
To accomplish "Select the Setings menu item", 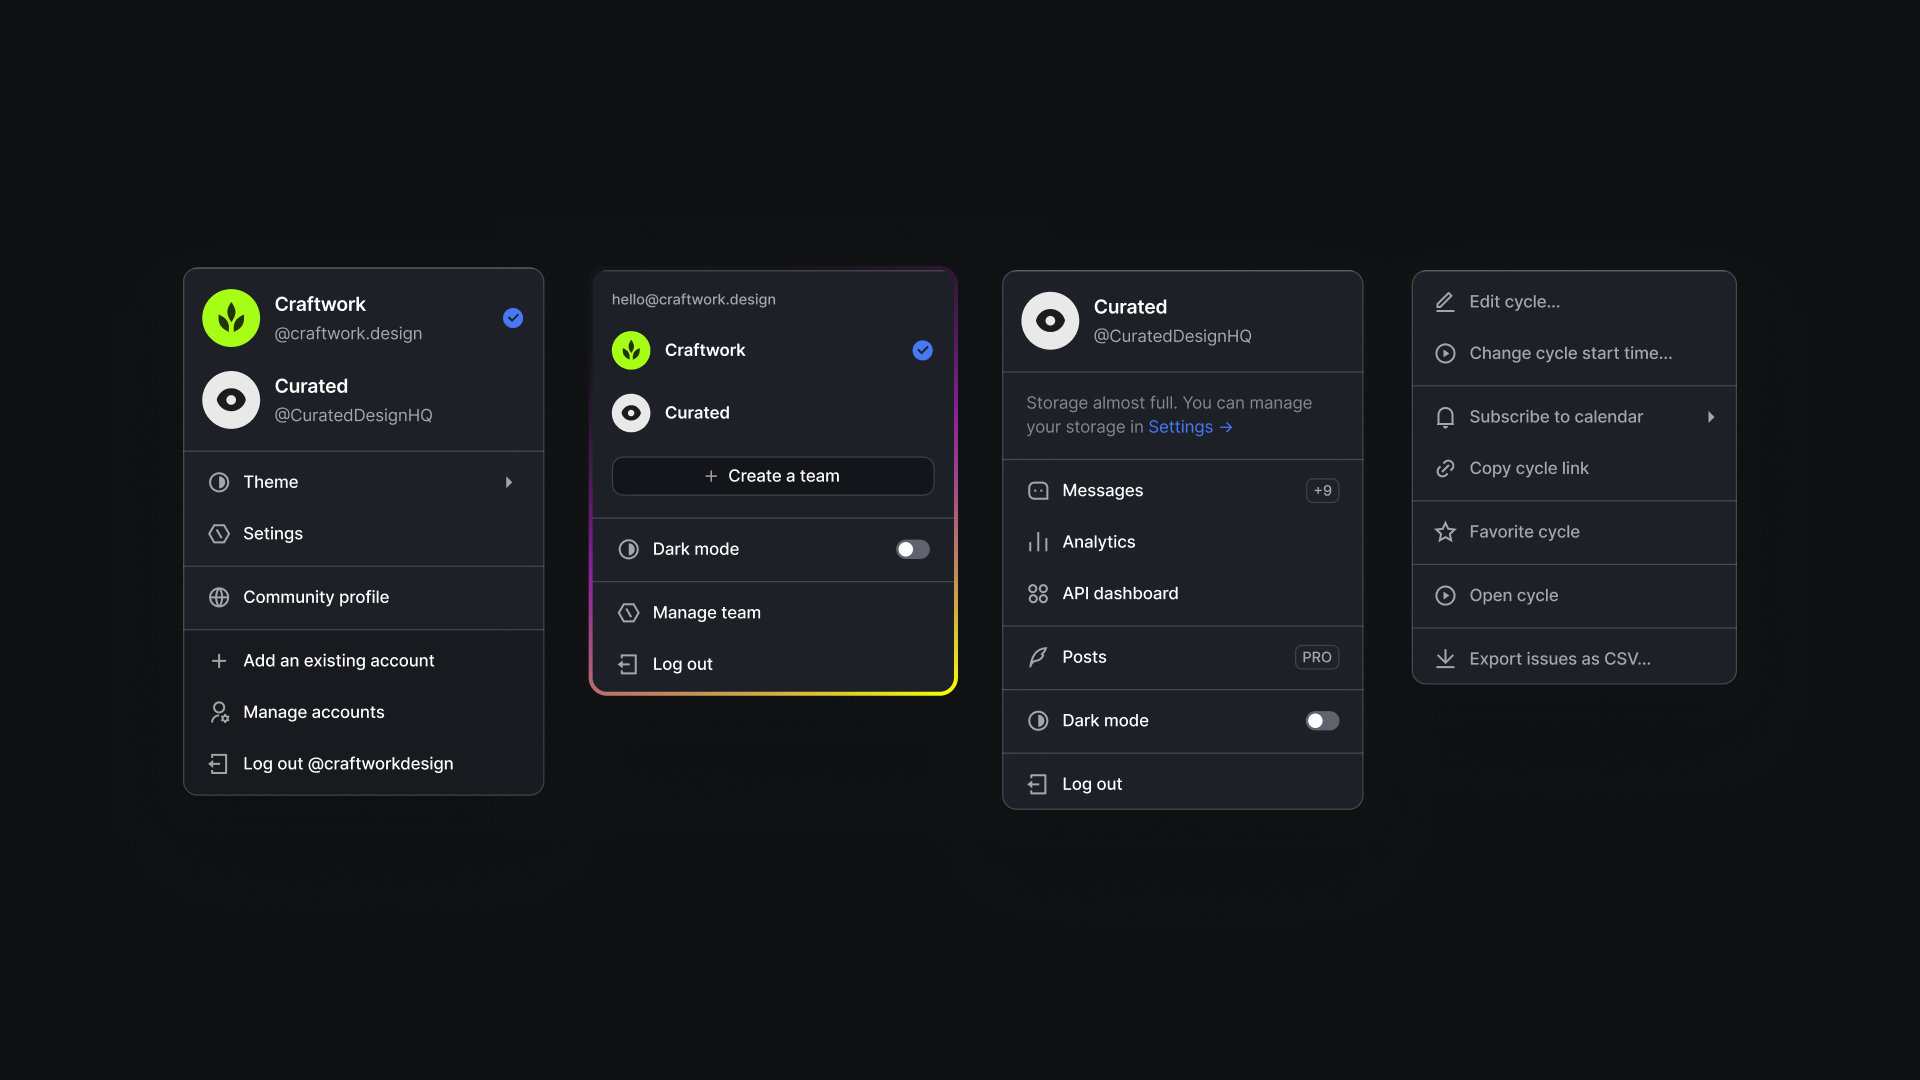I will click(364, 534).
